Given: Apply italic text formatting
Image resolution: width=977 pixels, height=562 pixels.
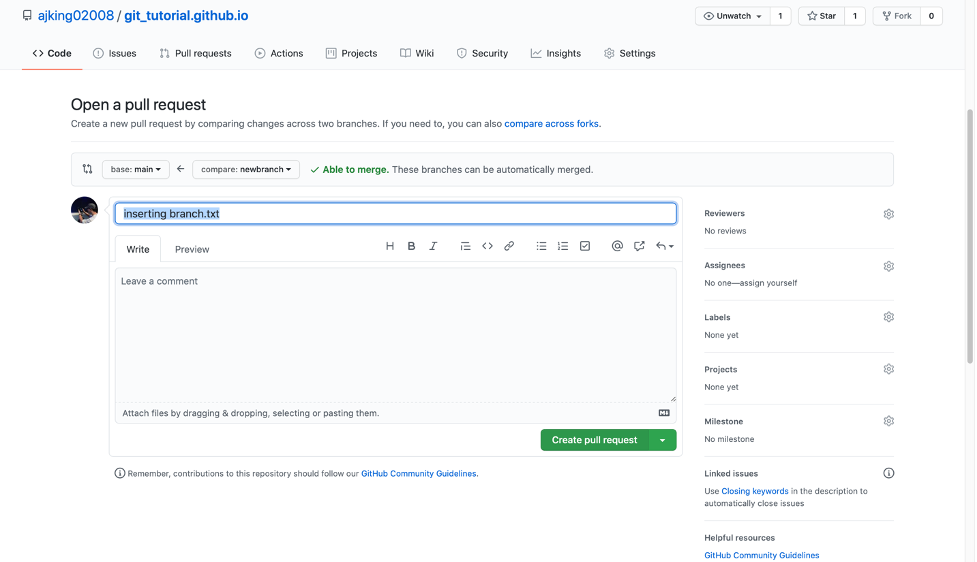Looking at the screenshot, I should point(433,246).
